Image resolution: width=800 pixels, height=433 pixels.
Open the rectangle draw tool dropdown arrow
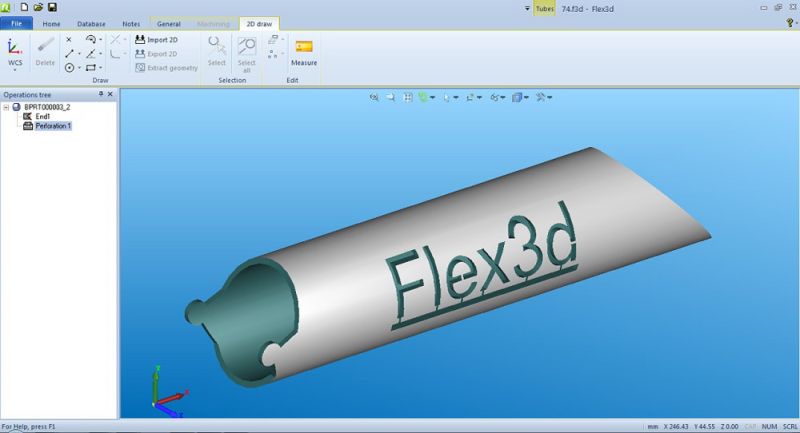click(x=102, y=68)
